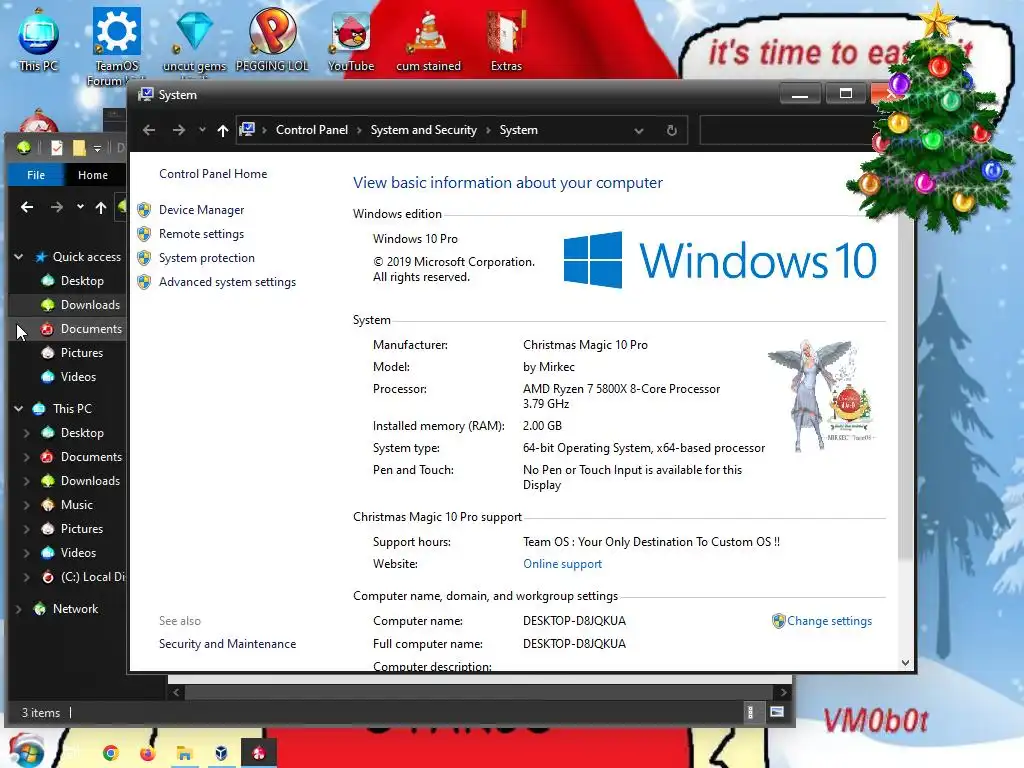1024x768 pixels.
Task: Open File tab in File Explorer
Action: [36, 175]
